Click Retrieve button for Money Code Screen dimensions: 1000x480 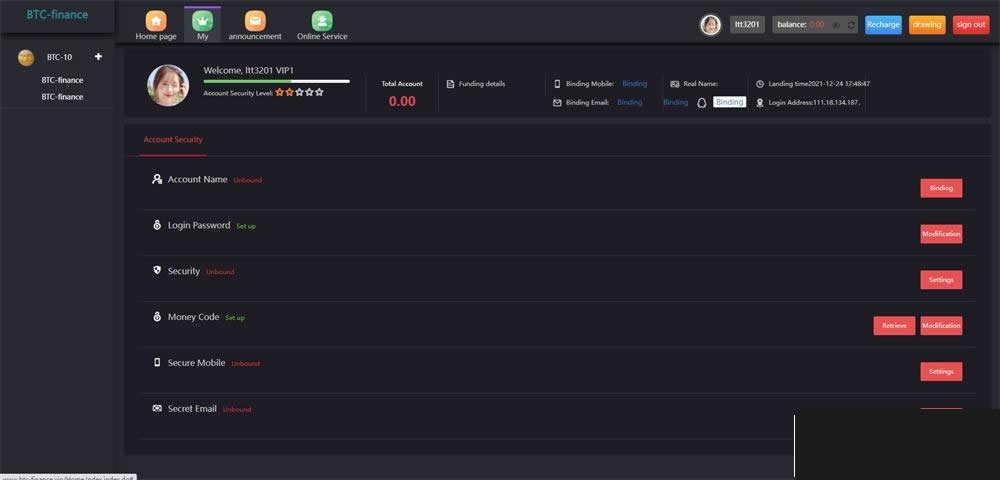tap(894, 326)
